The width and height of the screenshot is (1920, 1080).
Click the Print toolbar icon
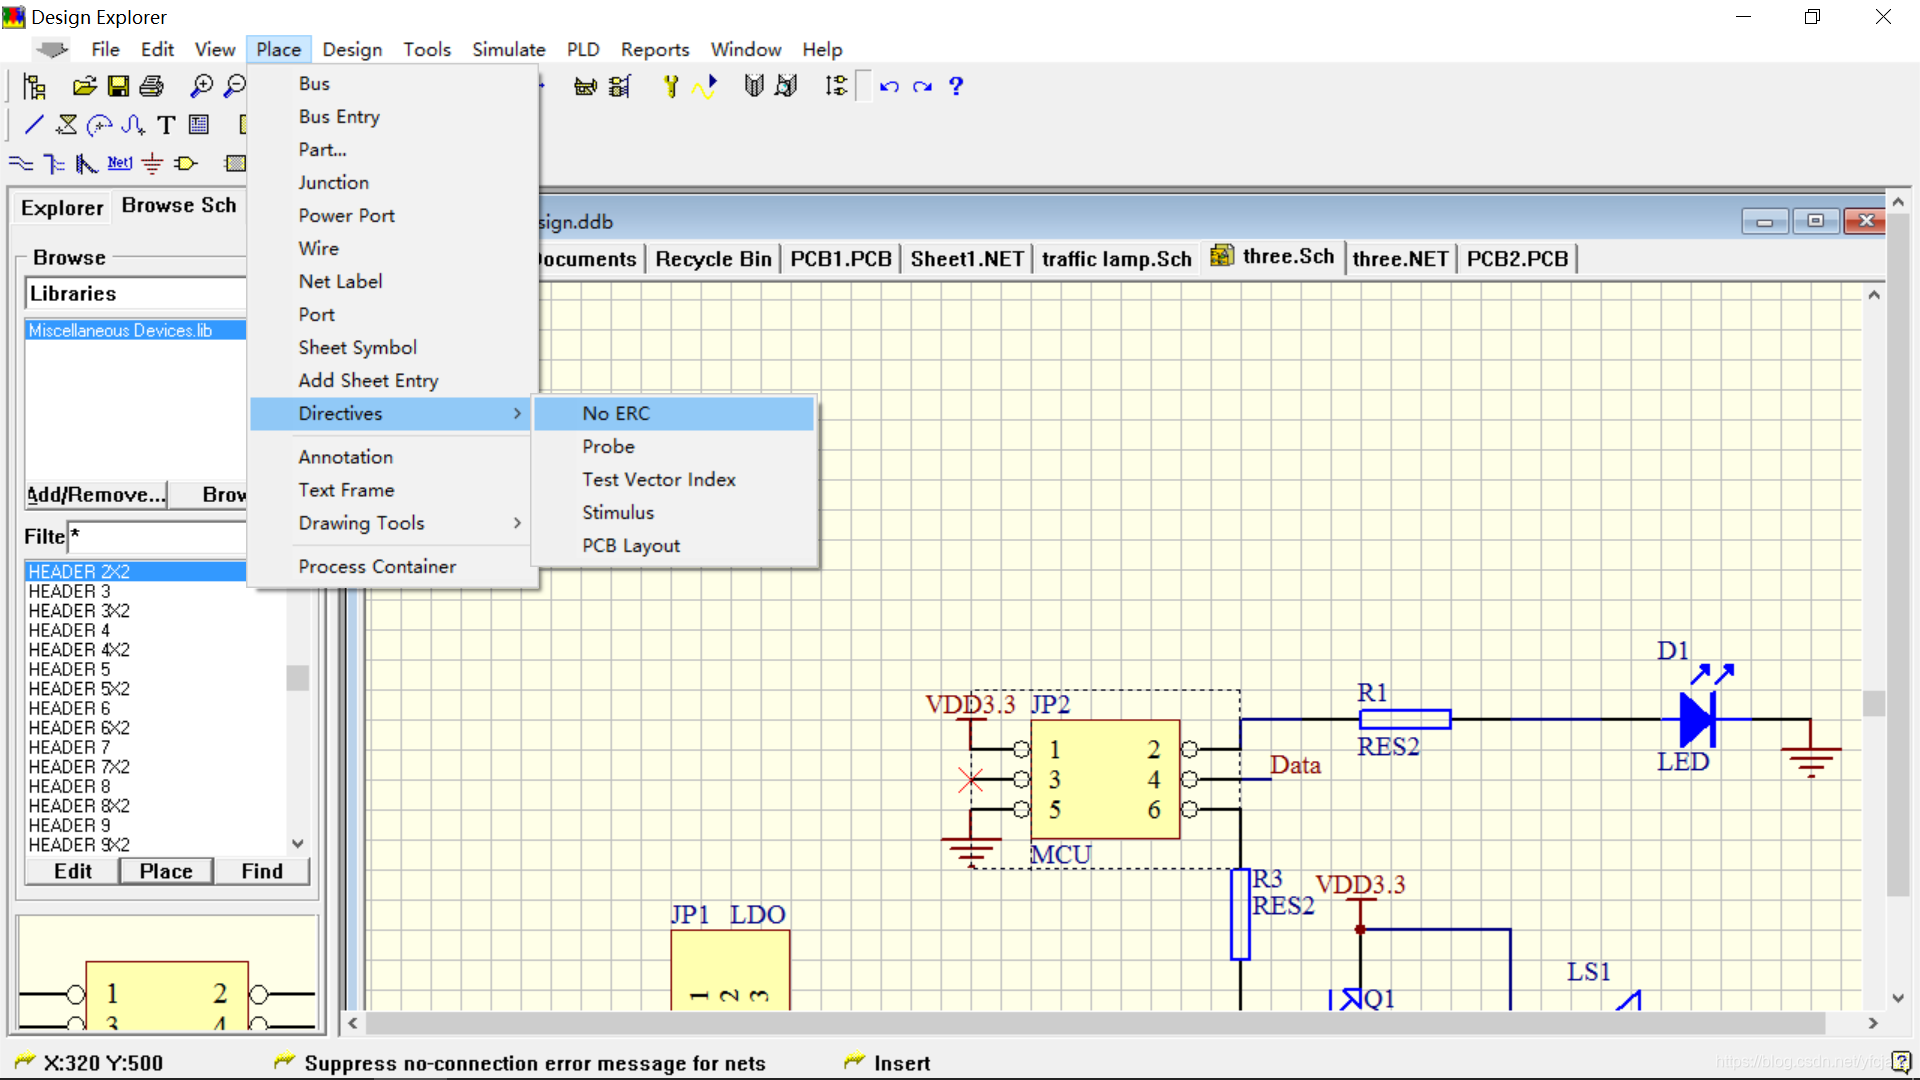pos(151,87)
